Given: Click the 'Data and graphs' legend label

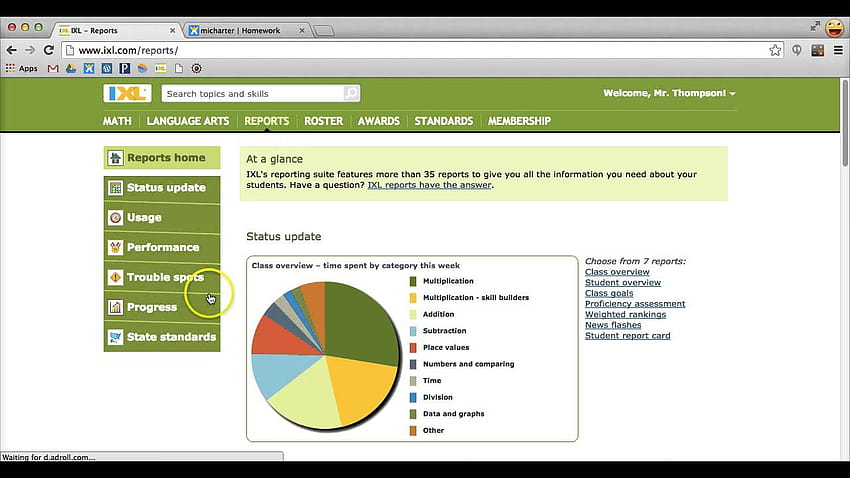Looking at the screenshot, I should (x=454, y=414).
